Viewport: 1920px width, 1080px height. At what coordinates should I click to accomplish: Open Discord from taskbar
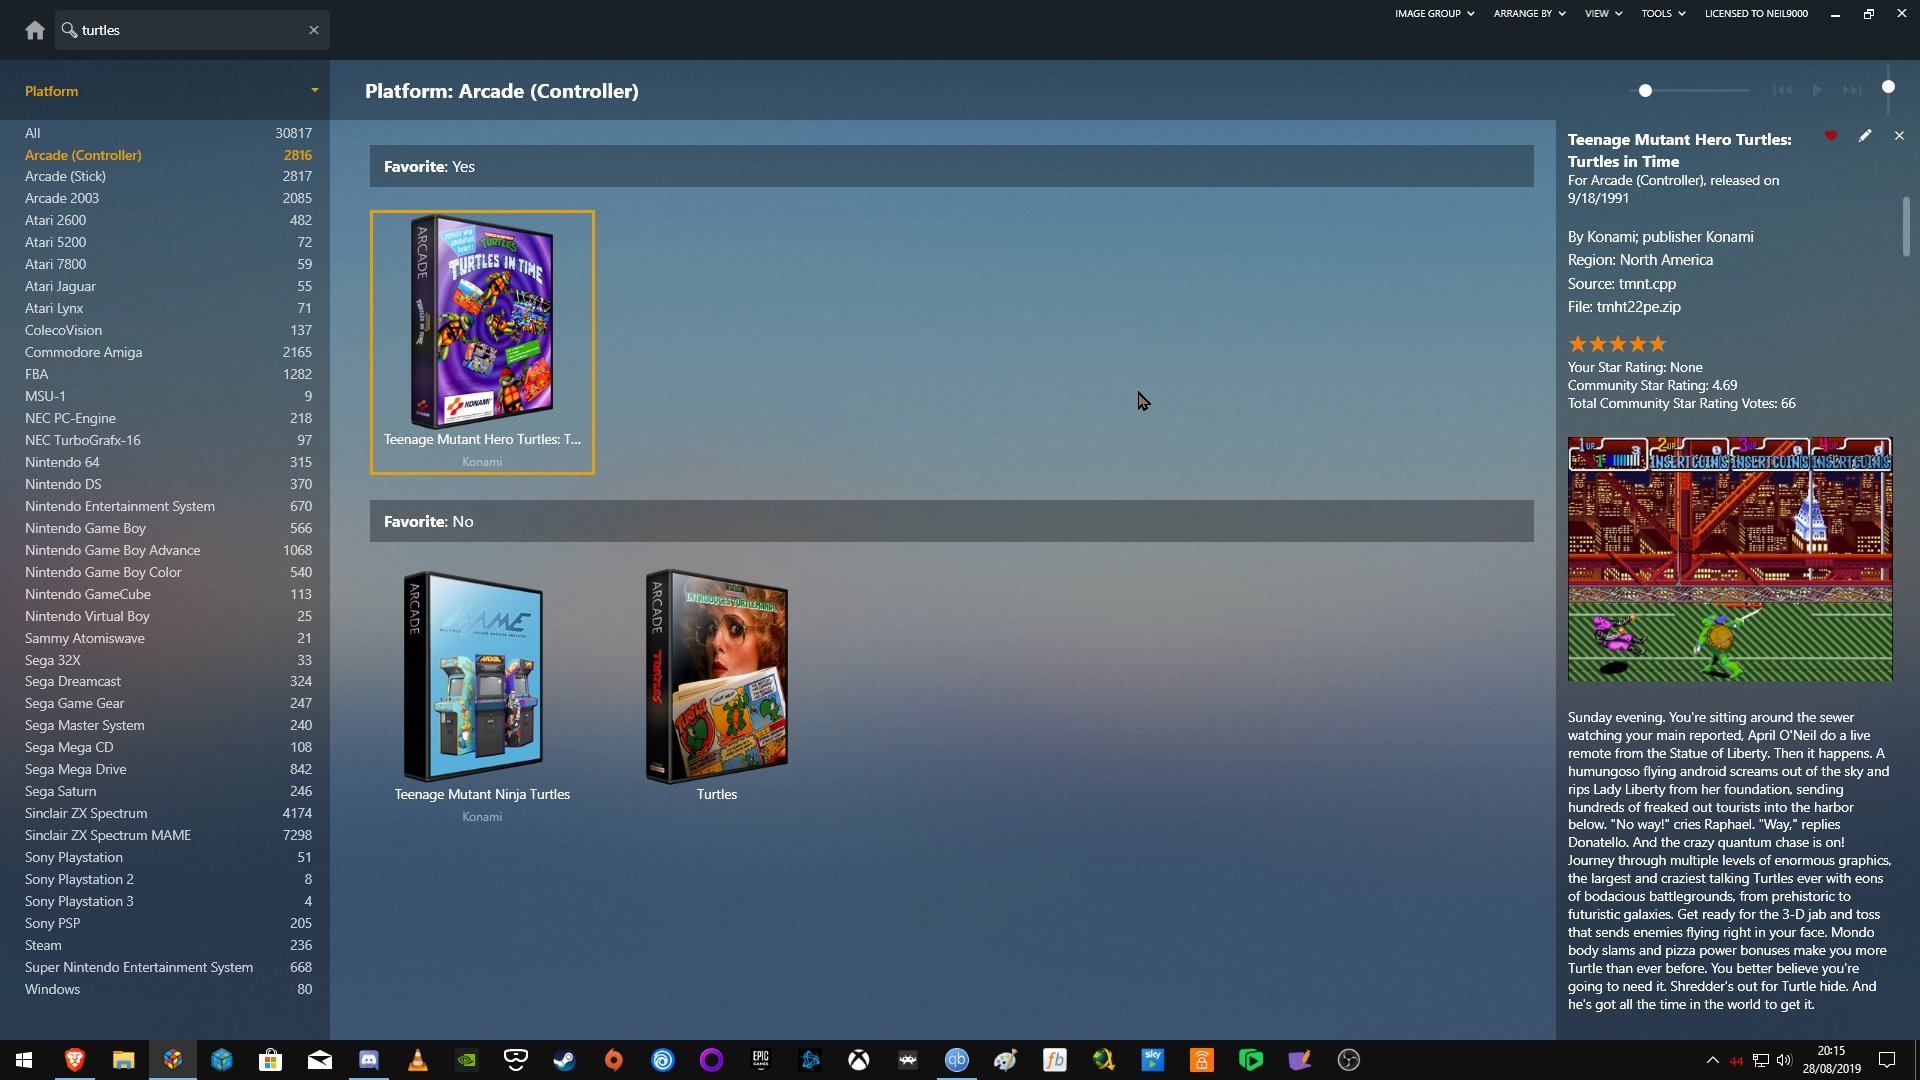point(368,1060)
